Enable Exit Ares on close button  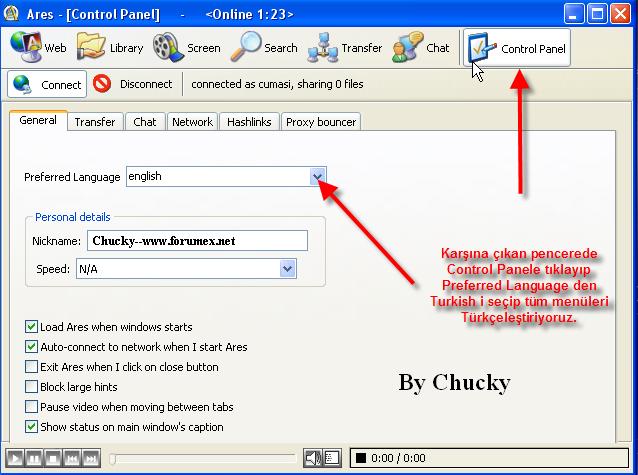click(32, 367)
